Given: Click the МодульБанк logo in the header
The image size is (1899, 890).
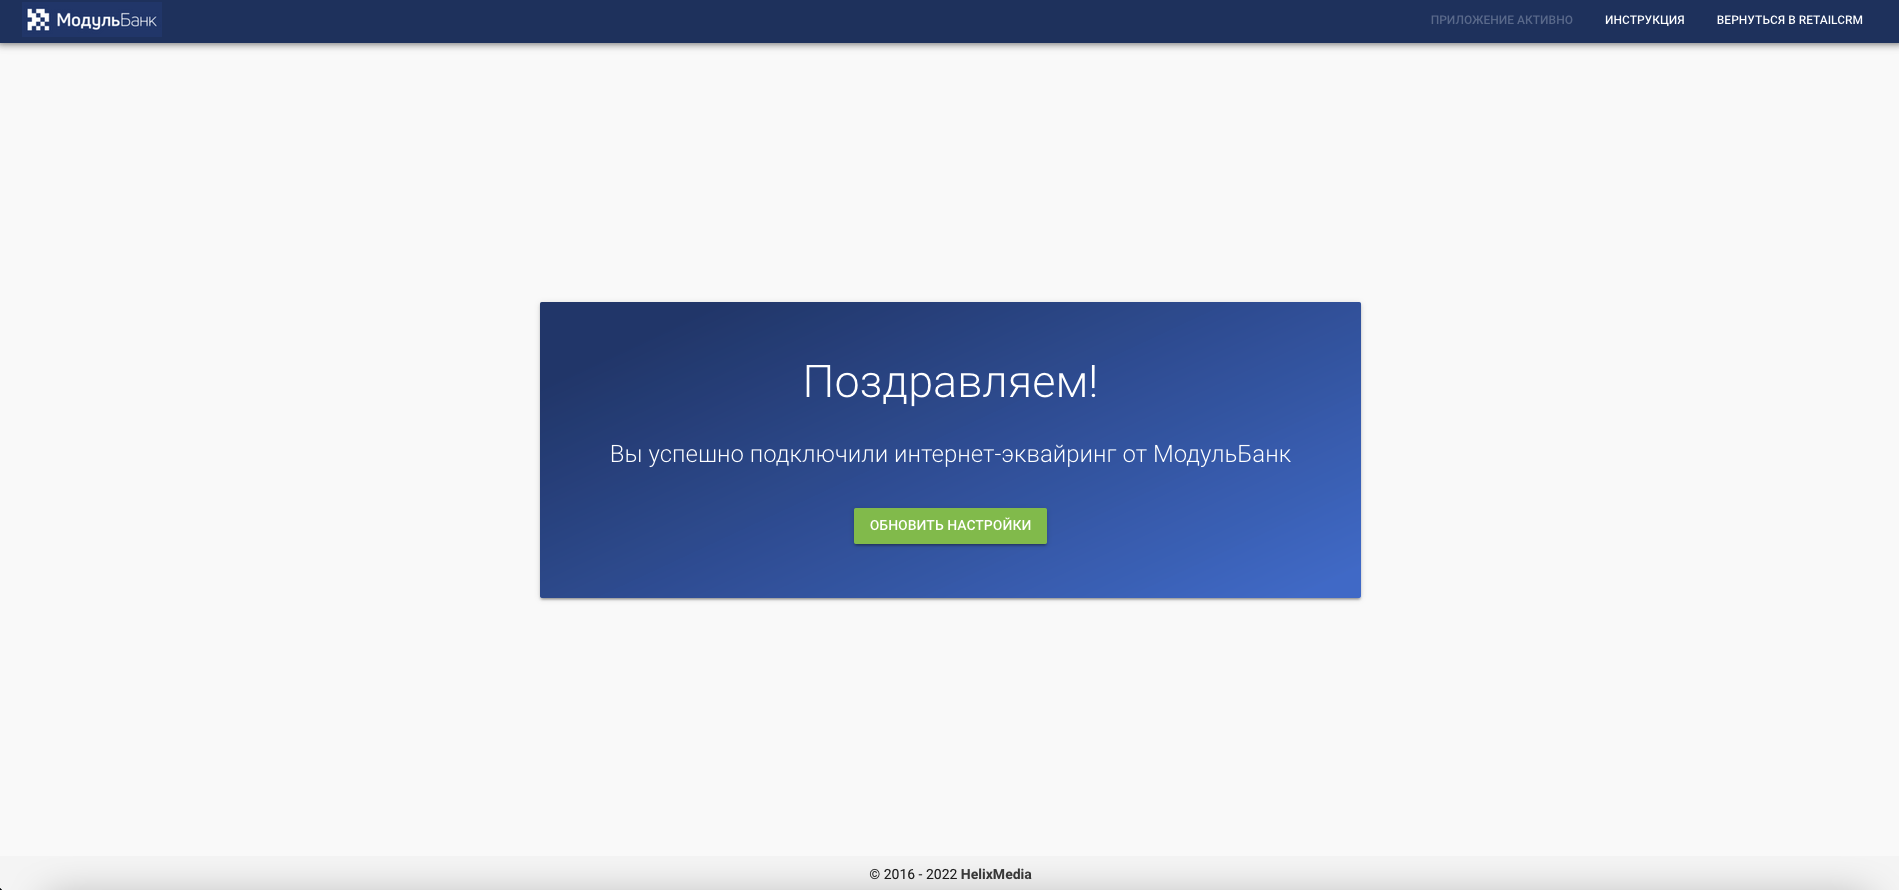Looking at the screenshot, I should coord(92,20).
